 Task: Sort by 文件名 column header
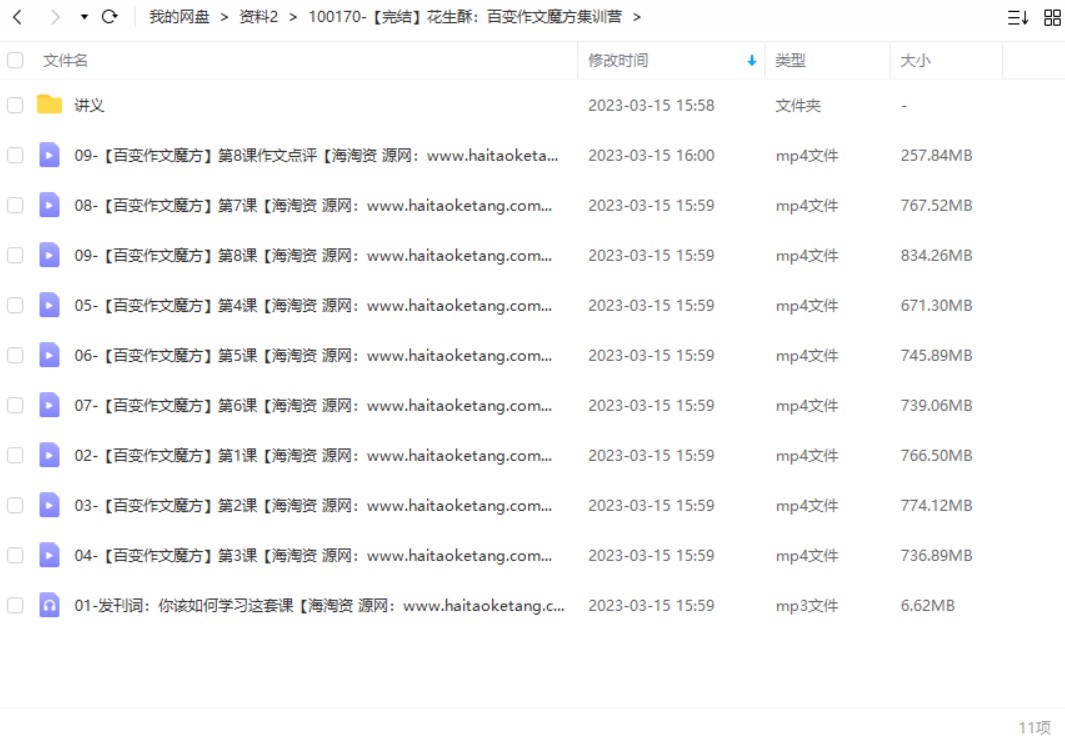(x=65, y=60)
